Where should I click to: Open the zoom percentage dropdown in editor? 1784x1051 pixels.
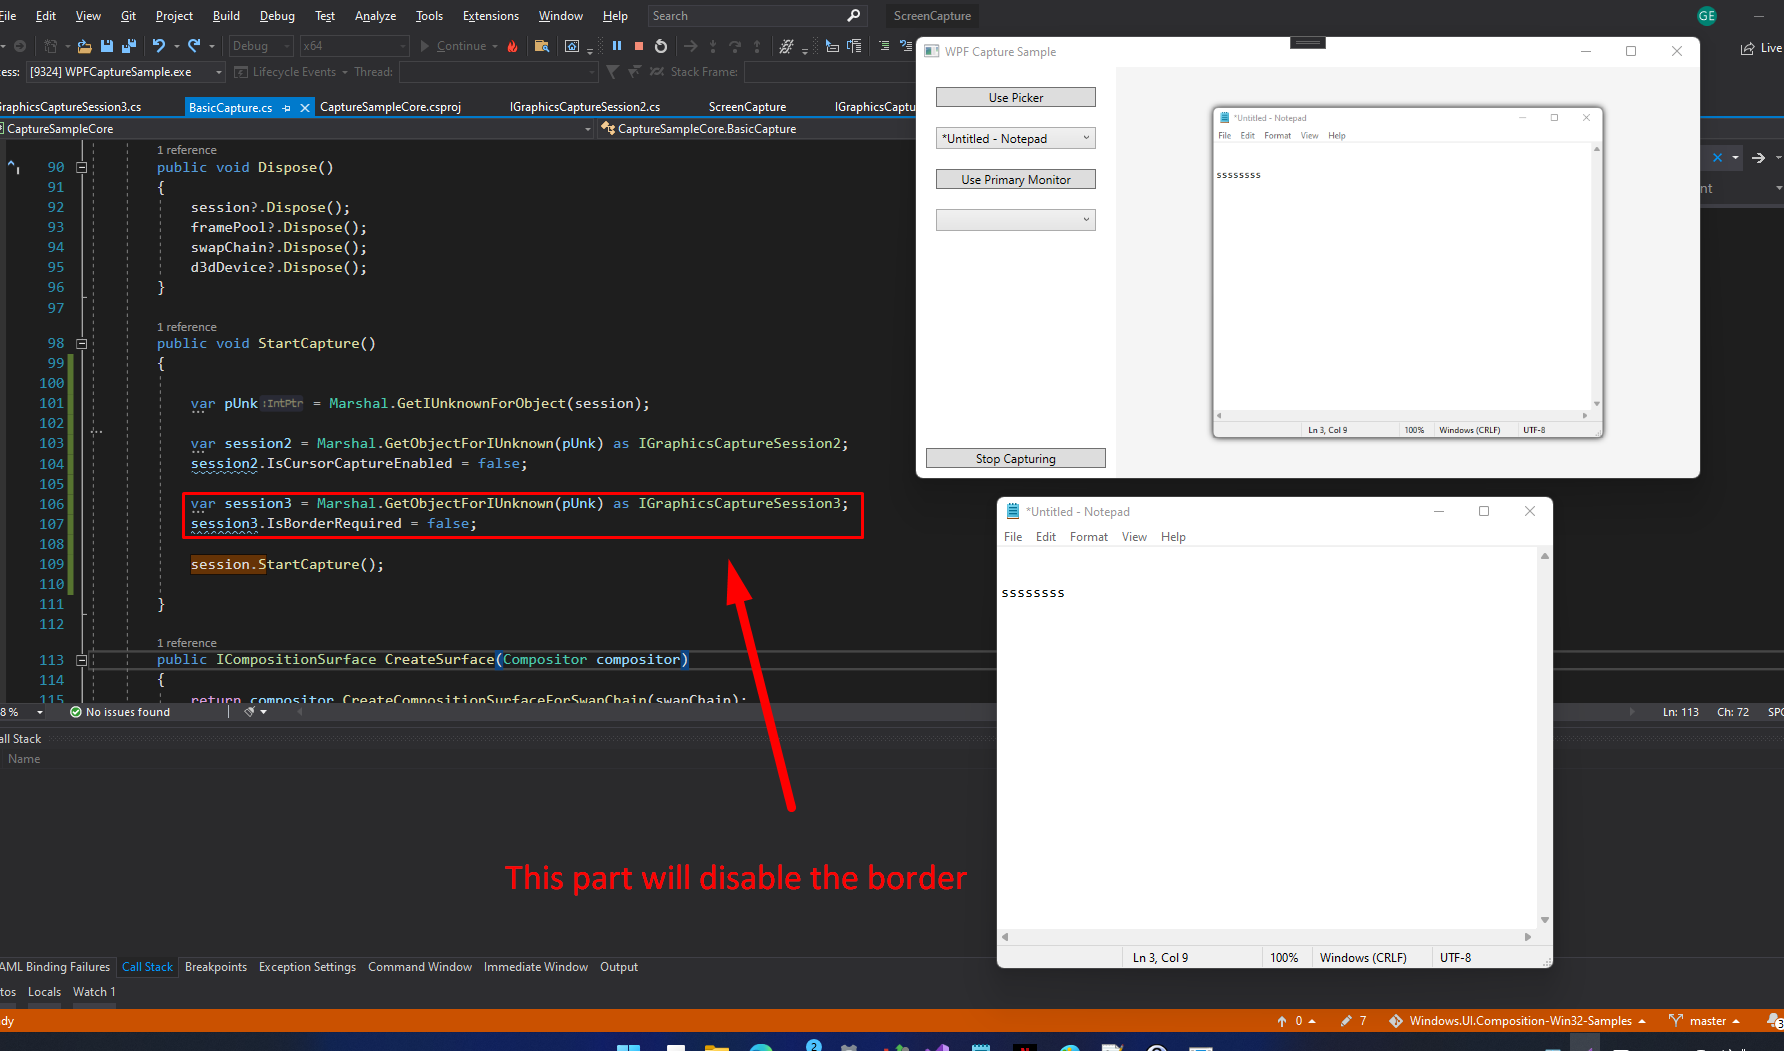[x=40, y=712]
